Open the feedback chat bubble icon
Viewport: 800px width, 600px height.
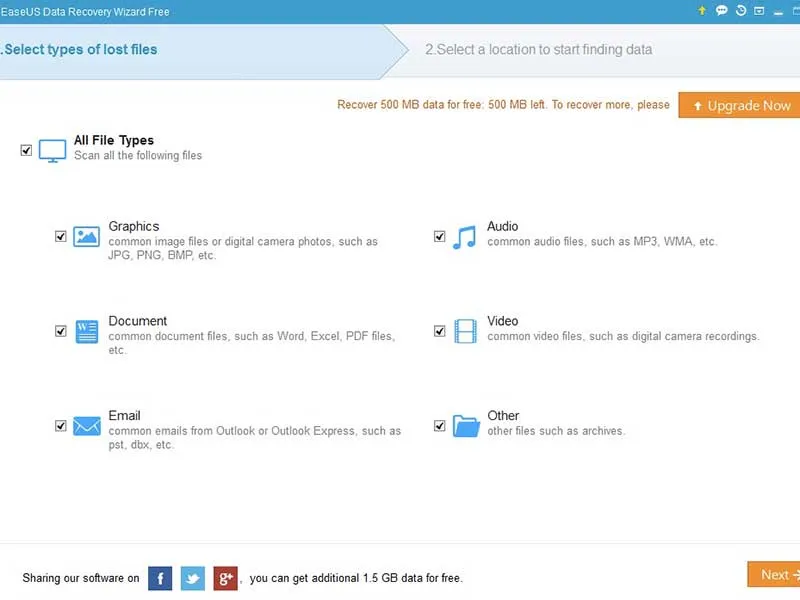click(x=722, y=11)
